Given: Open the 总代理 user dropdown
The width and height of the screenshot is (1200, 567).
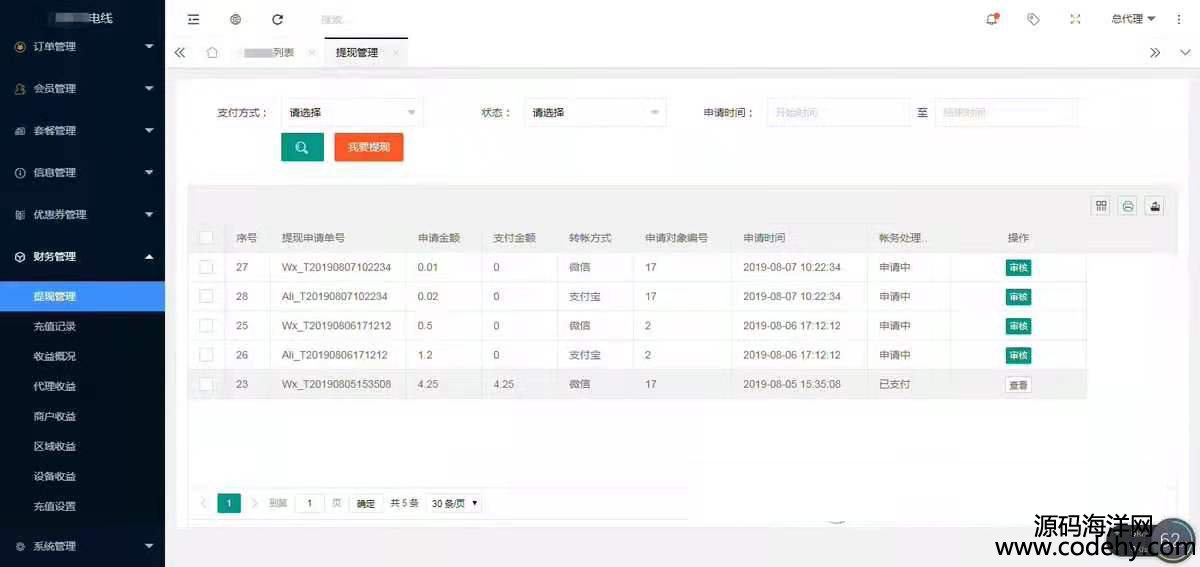Looking at the screenshot, I should (1132, 19).
